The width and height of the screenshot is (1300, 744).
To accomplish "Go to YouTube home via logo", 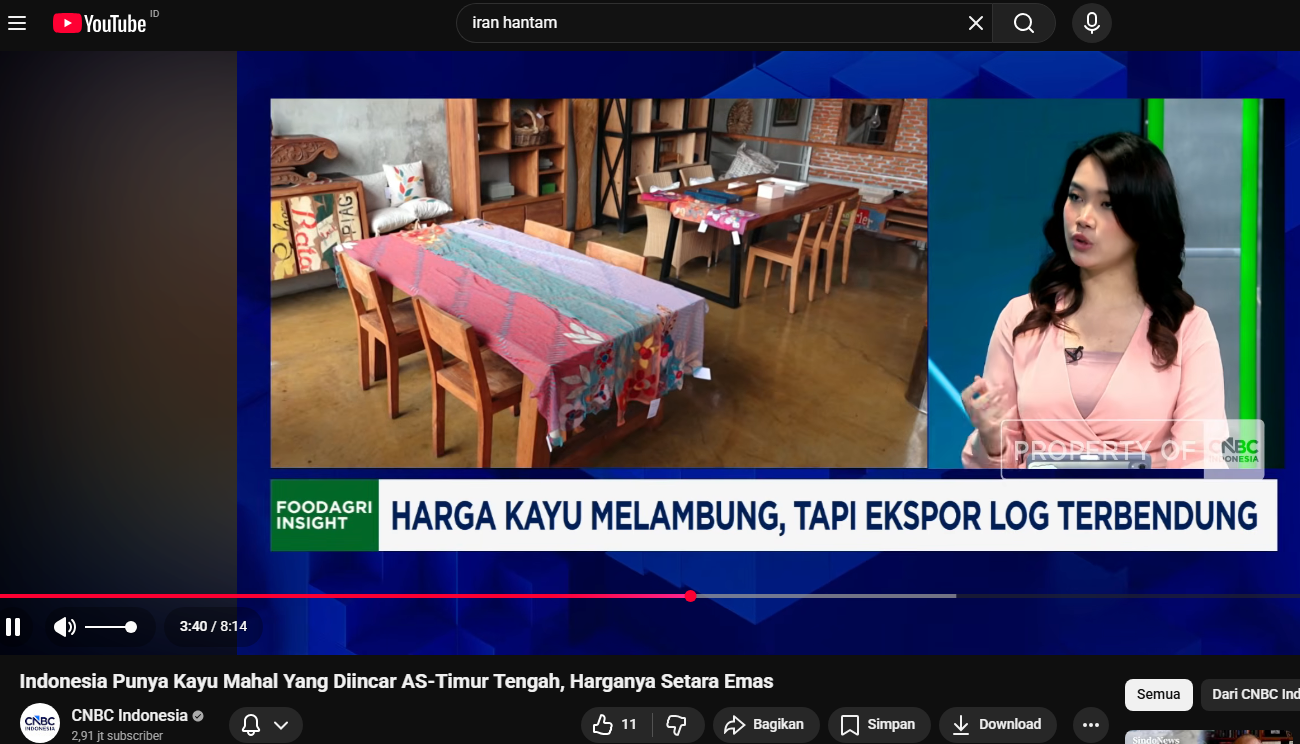I will [x=100, y=23].
